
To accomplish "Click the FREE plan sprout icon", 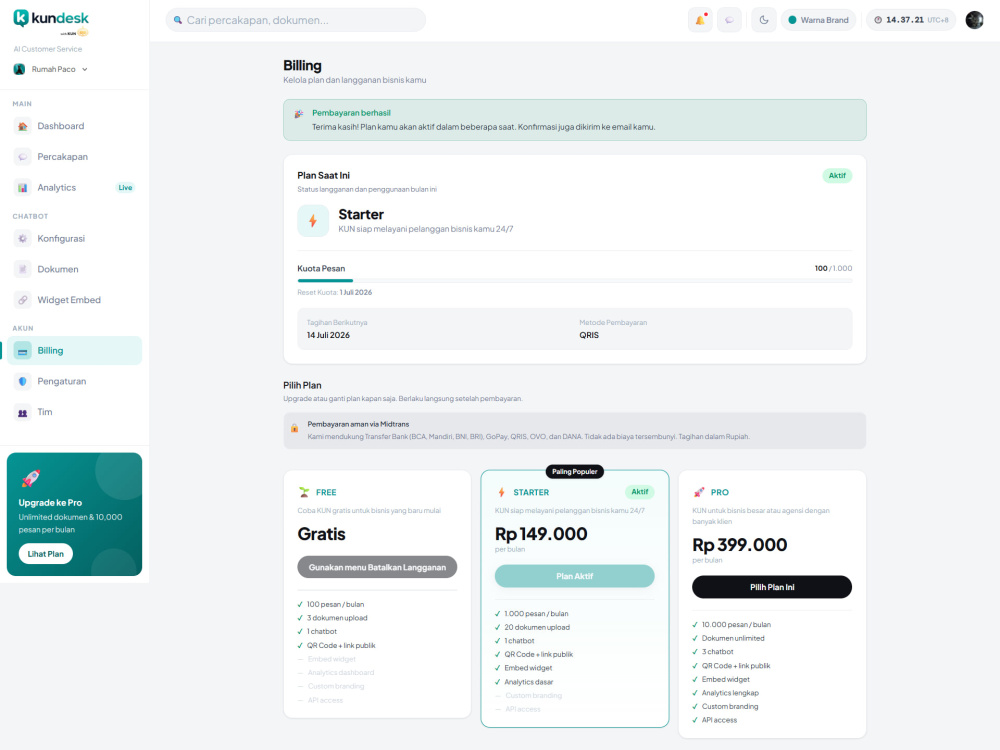I will (304, 492).
